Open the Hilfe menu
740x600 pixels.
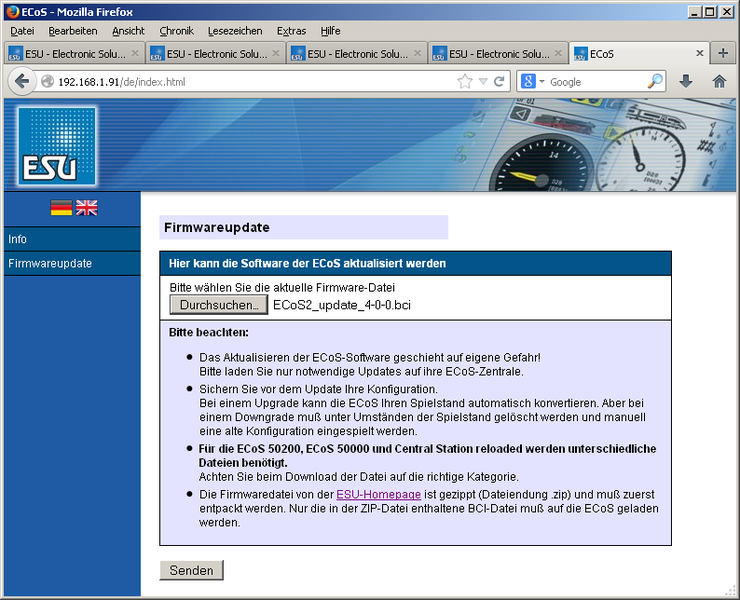tap(330, 31)
